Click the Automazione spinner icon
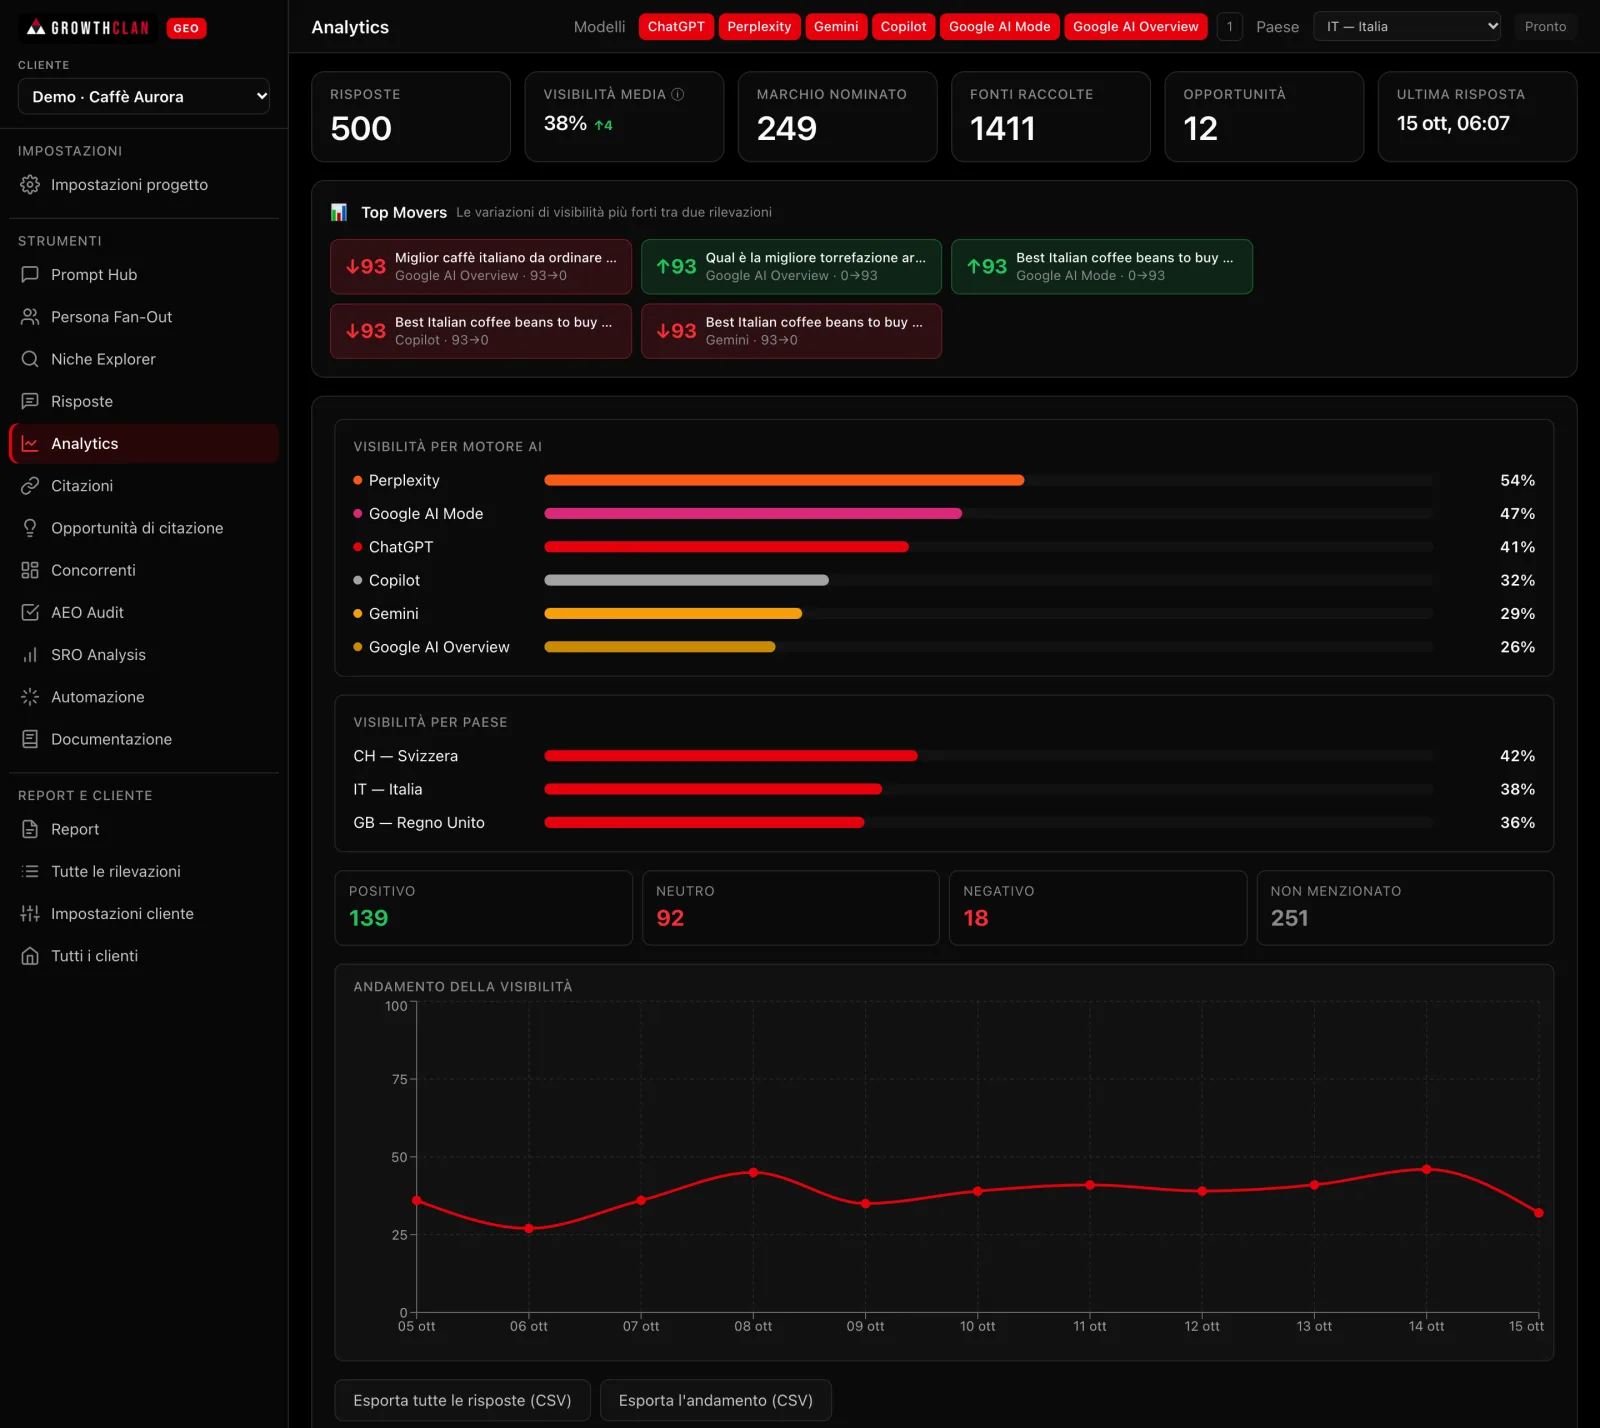 (30, 697)
